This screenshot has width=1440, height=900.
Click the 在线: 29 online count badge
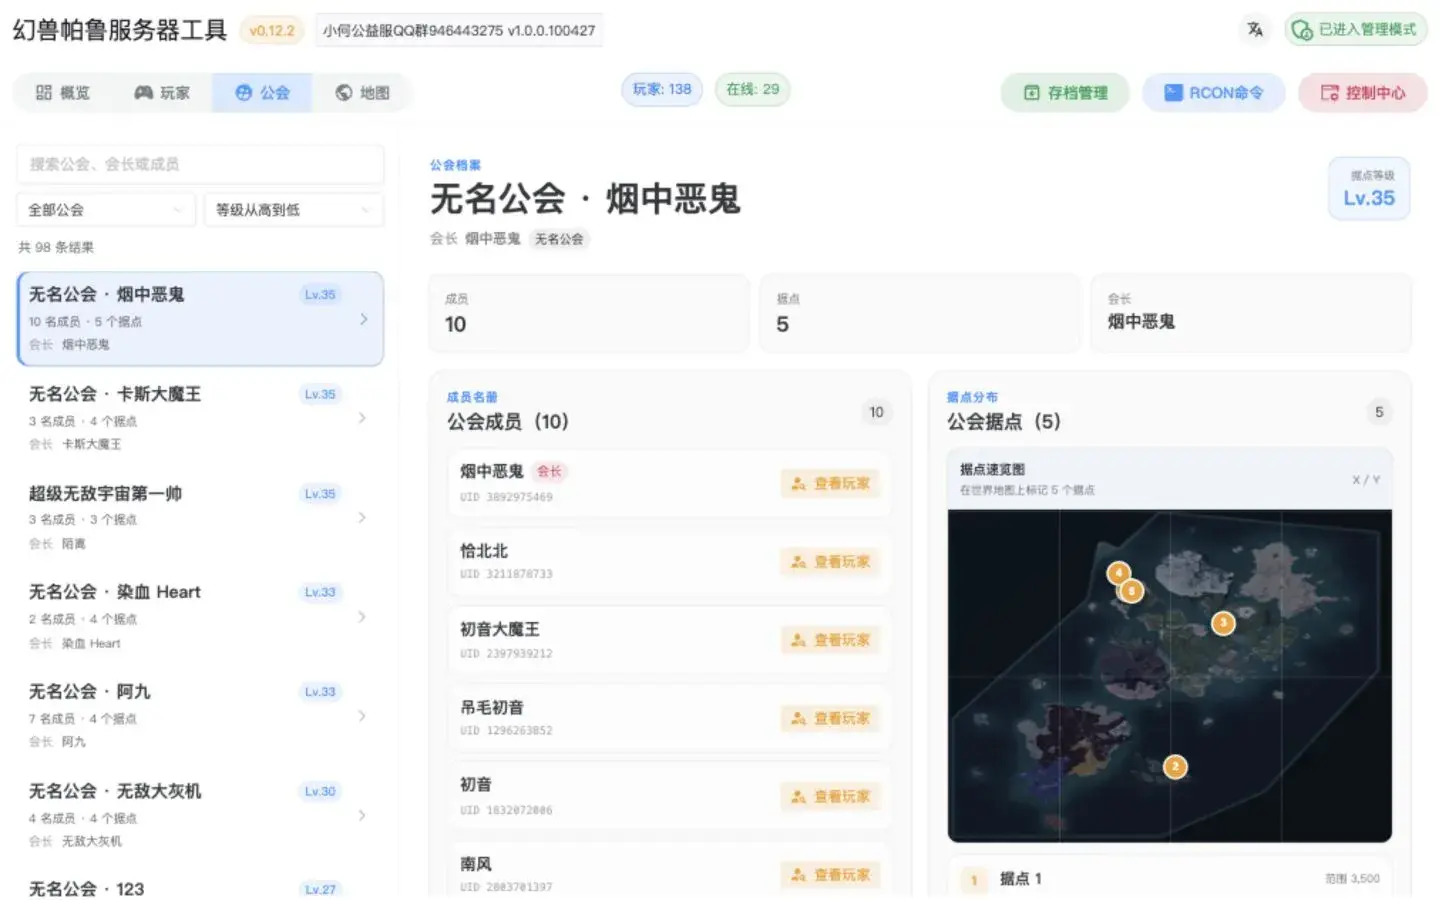(753, 89)
